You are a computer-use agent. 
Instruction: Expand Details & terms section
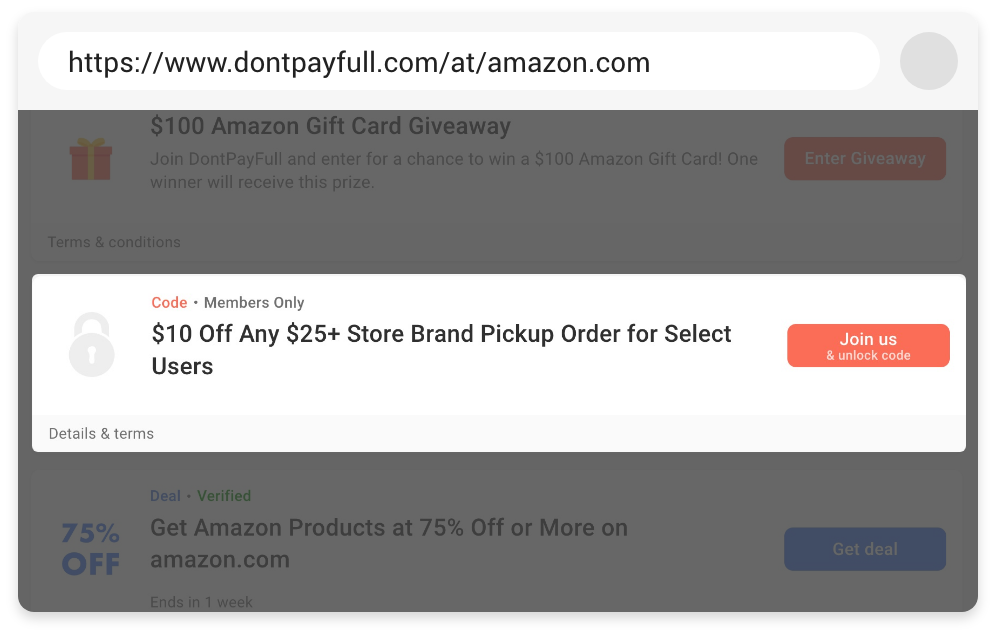tap(101, 434)
